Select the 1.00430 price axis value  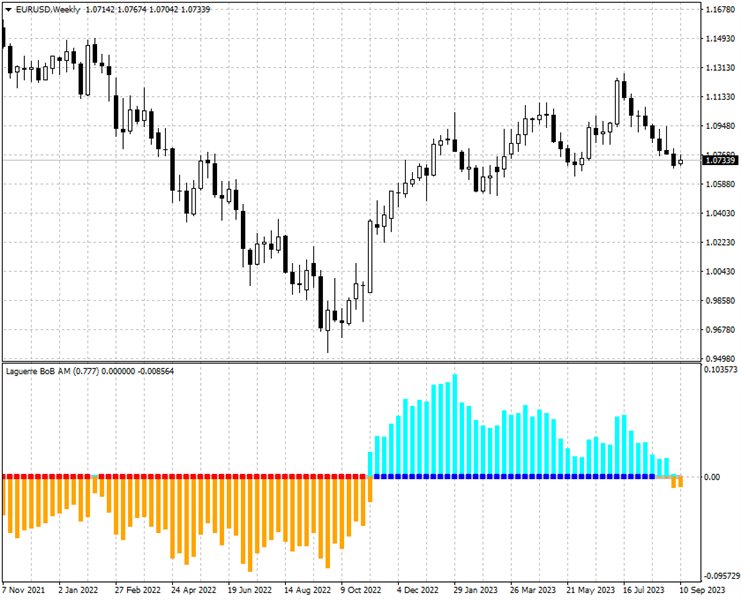point(721,271)
